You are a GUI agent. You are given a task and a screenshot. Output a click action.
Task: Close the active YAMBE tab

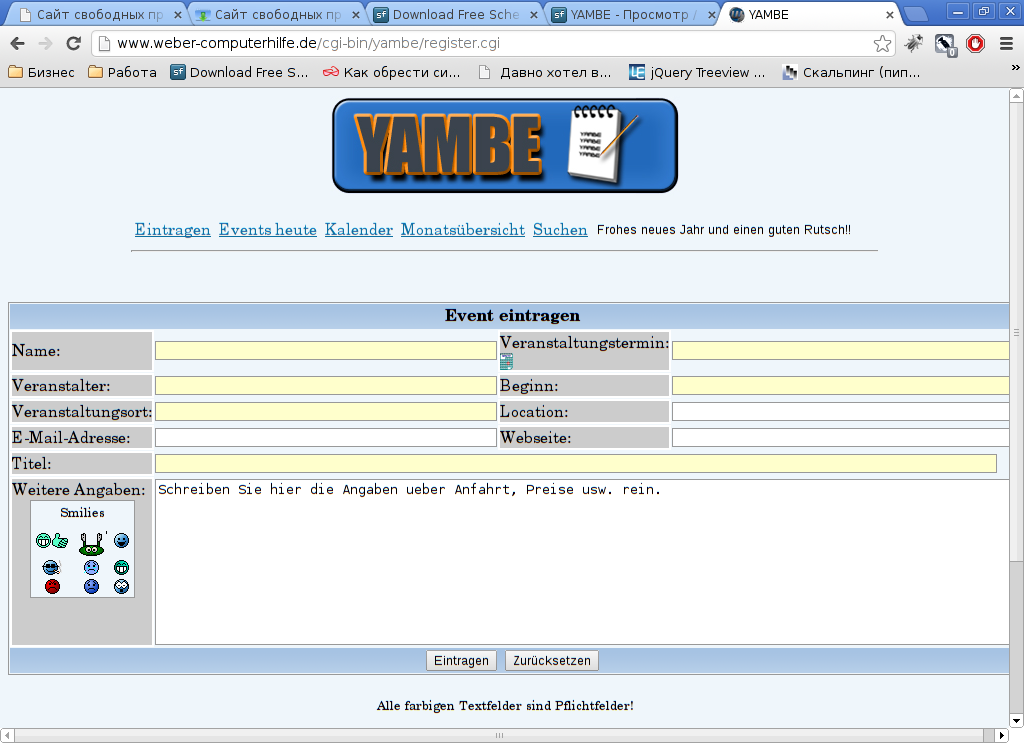tap(889, 15)
